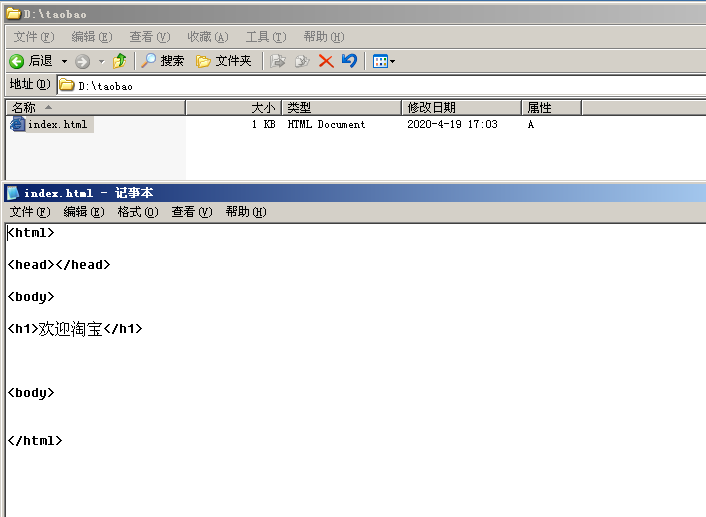Viewport: 706px width, 517px height.
Task: Click the Copy To toolbar icon
Action: [302, 61]
